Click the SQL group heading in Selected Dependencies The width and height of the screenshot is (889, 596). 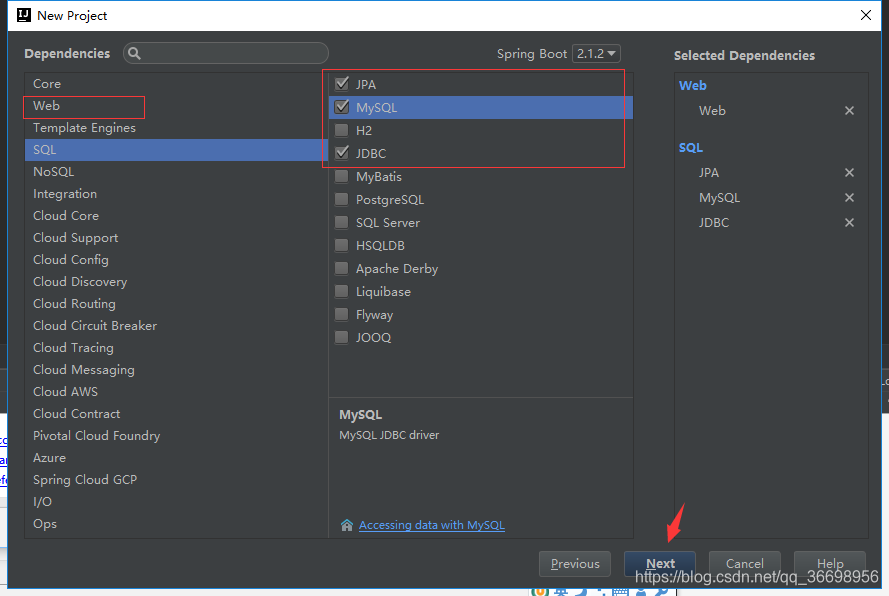click(x=691, y=147)
